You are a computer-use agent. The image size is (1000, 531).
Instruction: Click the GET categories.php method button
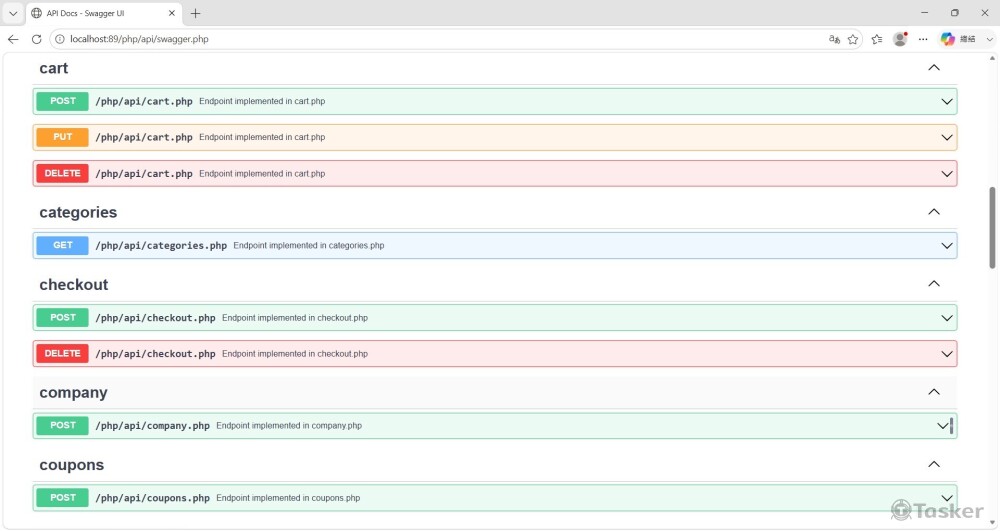tap(62, 245)
